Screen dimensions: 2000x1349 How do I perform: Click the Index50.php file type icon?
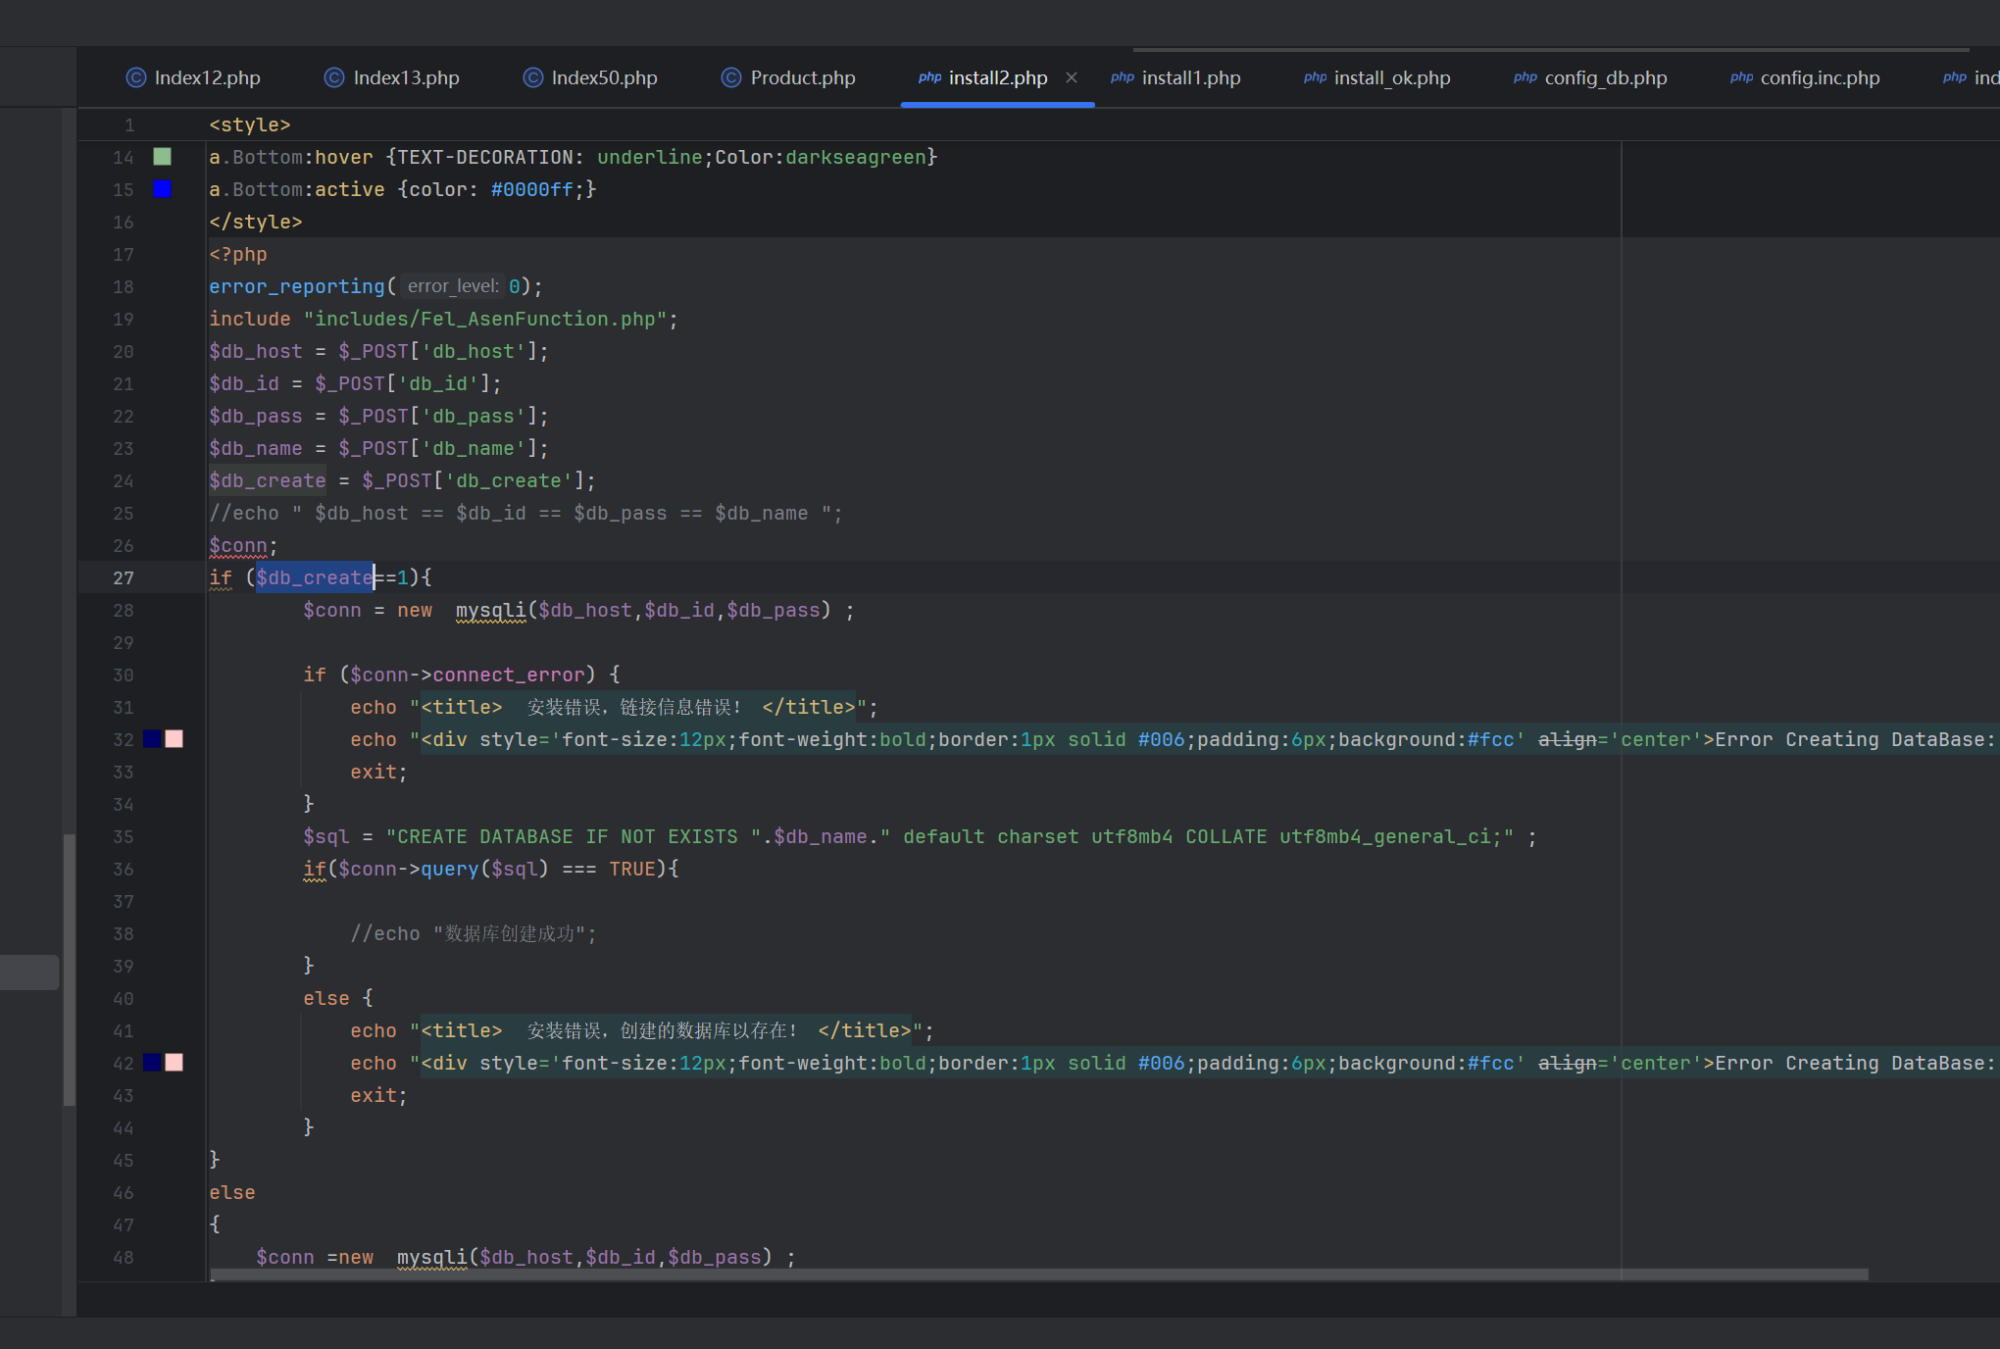(x=533, y=78)
